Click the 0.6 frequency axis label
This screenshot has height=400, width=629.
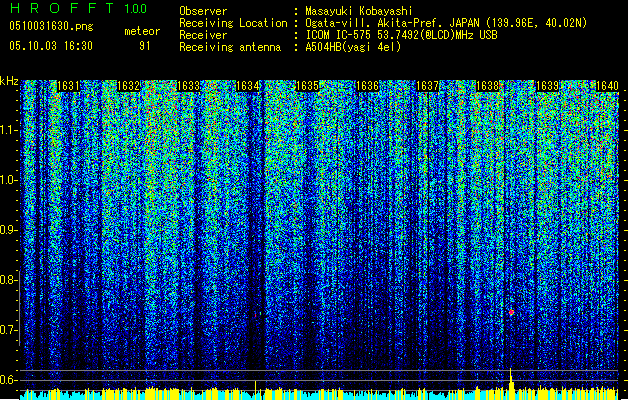(x=9, y=379)
